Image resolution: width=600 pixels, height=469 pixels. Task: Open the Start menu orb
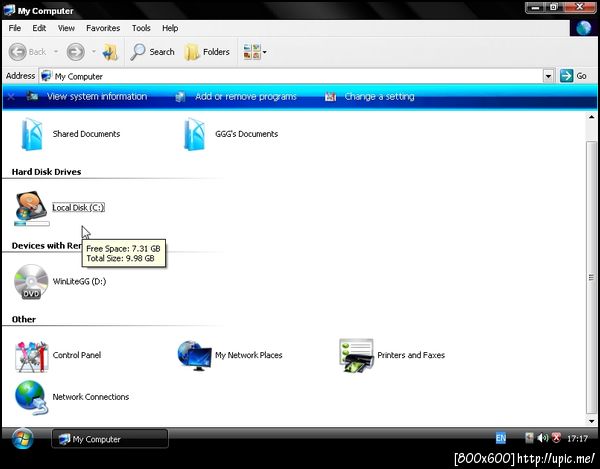pos(22,438)
